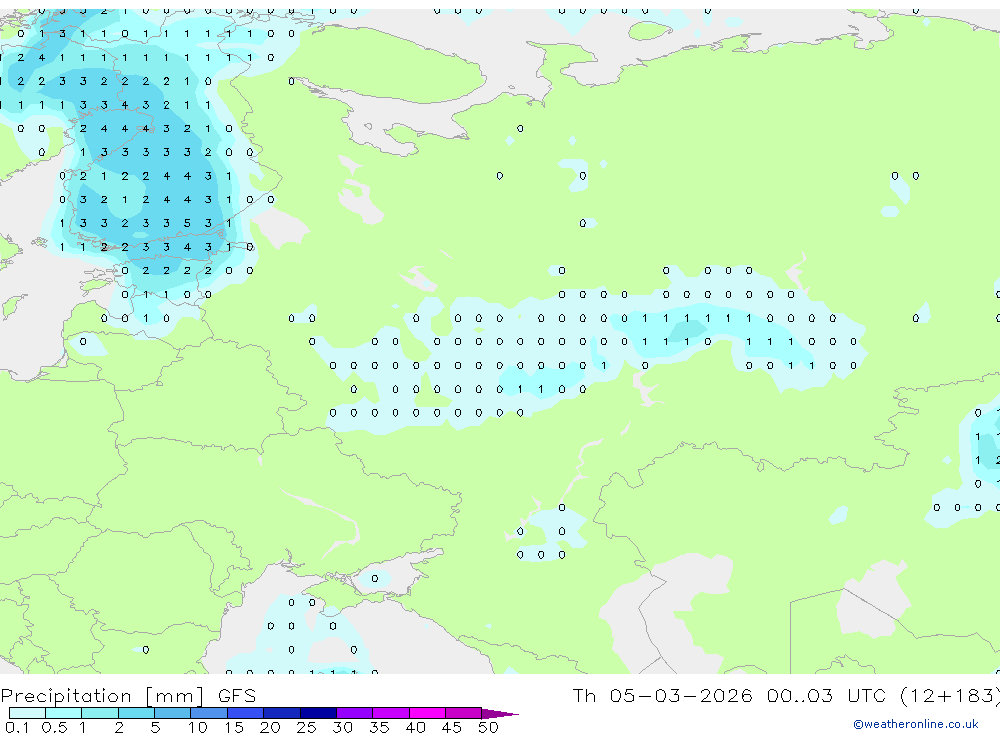Screen dimensions: 1000x733
Task: Click the "45" legend scale label
Action: click(x=452, y=727)
